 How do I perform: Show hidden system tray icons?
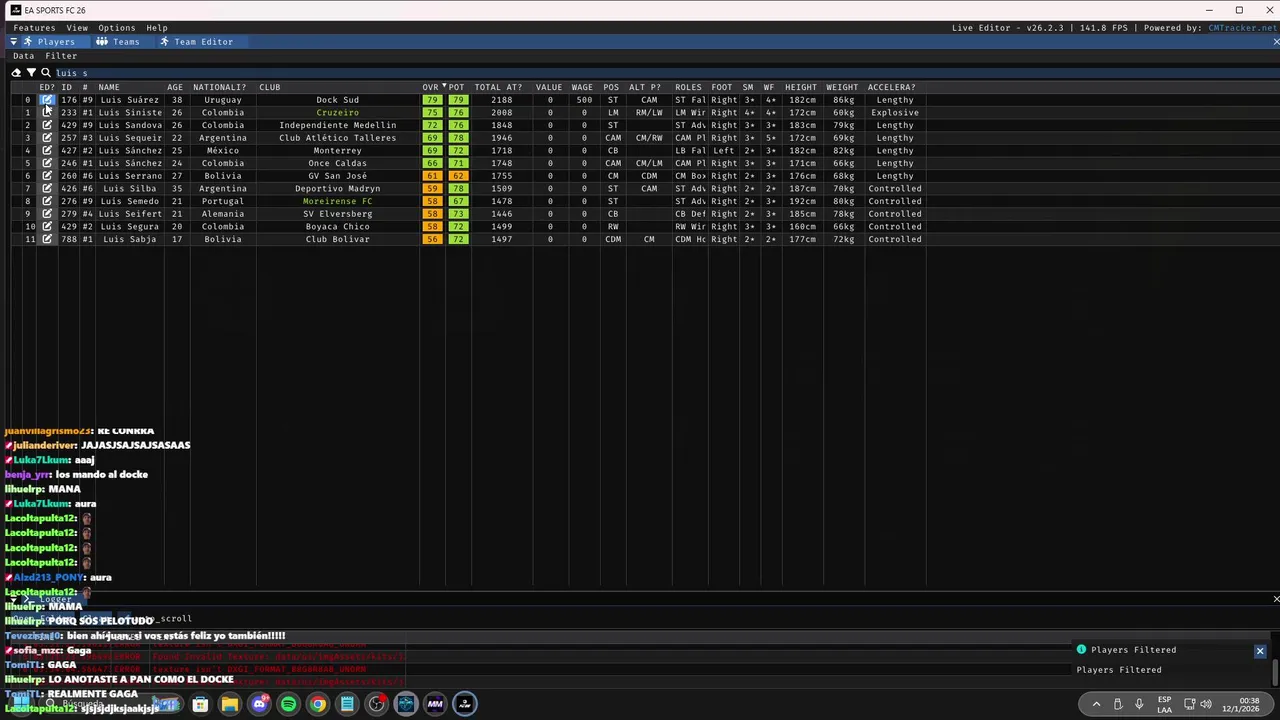(1096, 704)
